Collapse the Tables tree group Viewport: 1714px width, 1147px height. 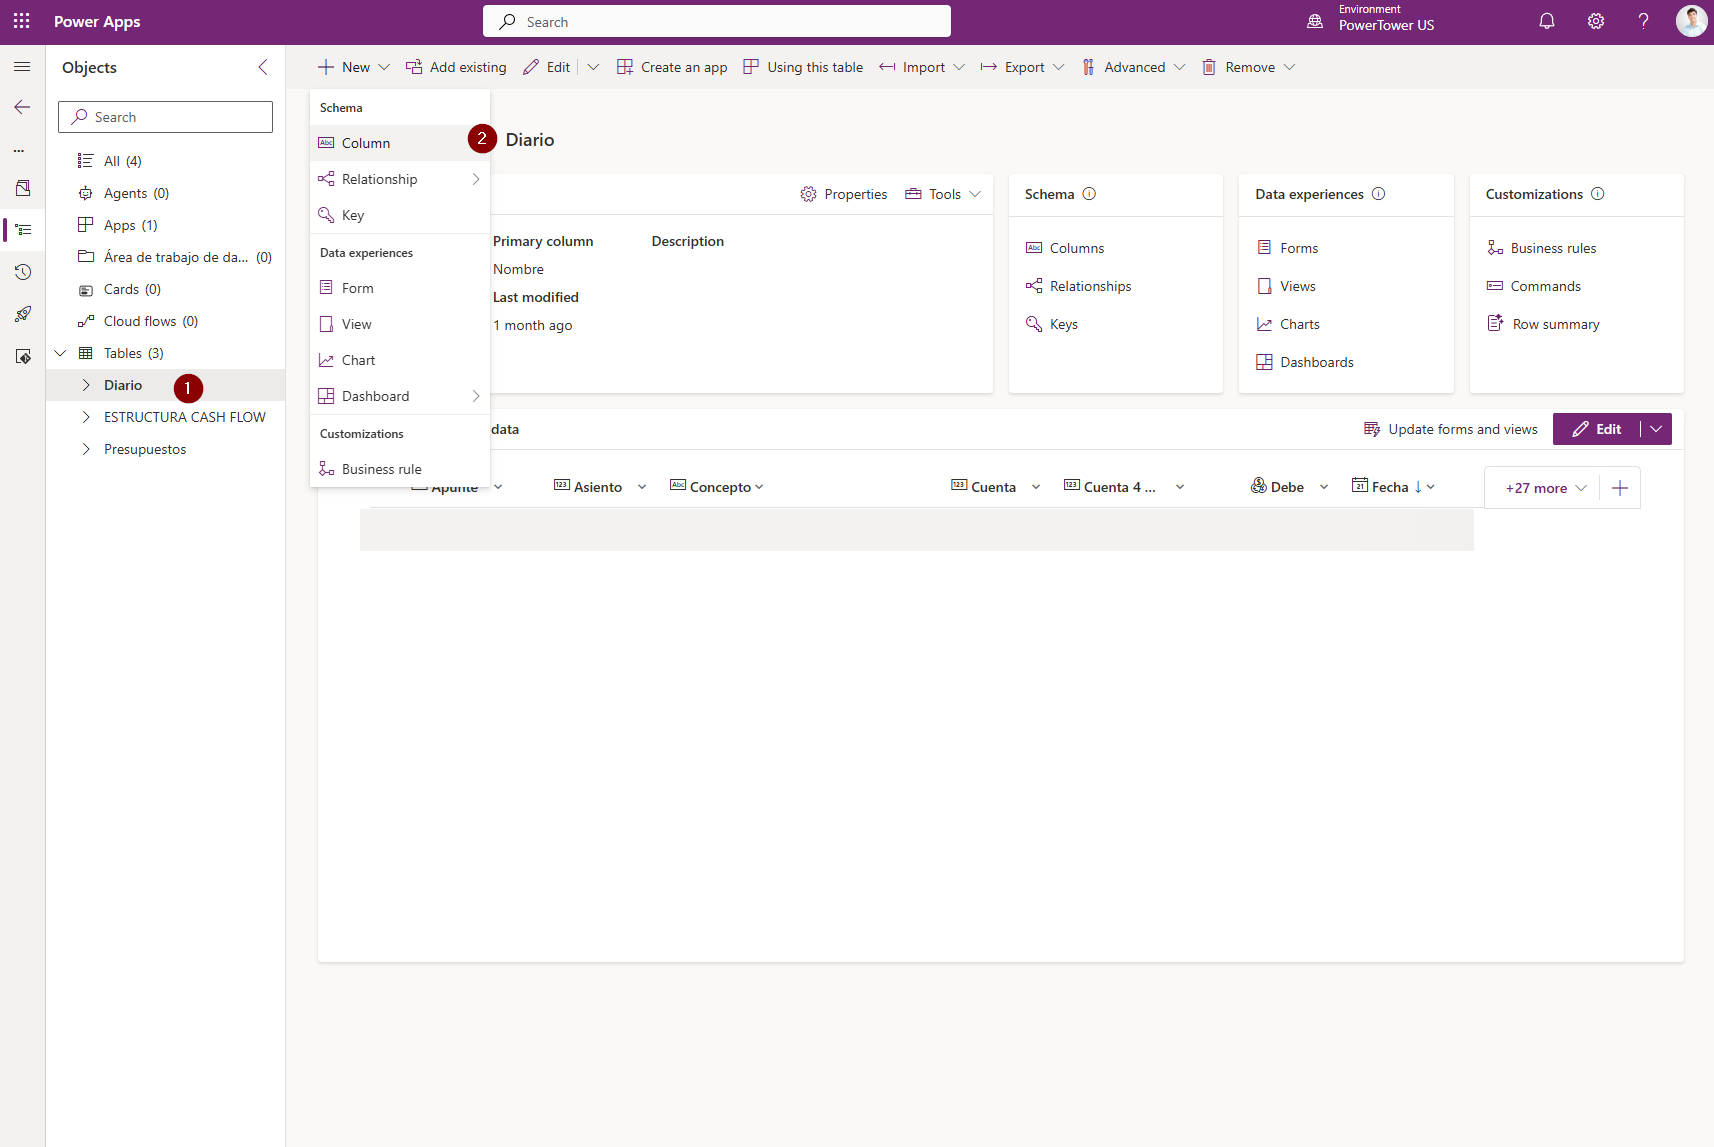coord(61,353)
